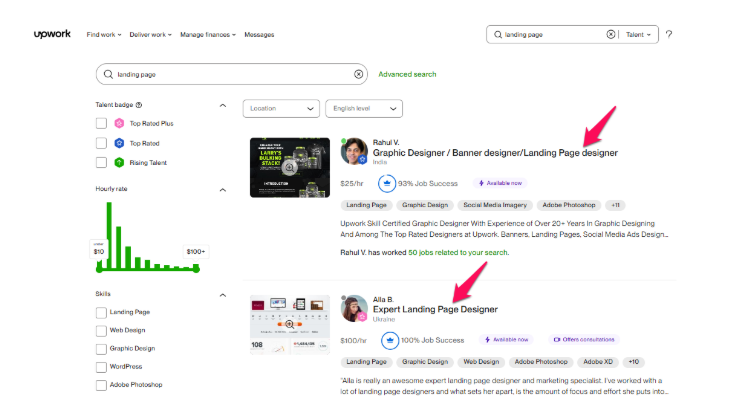Click the $25/hr rate text
The width and height of the screenshot is (747, 415).
pyautogui.click(x=352, y=183)
